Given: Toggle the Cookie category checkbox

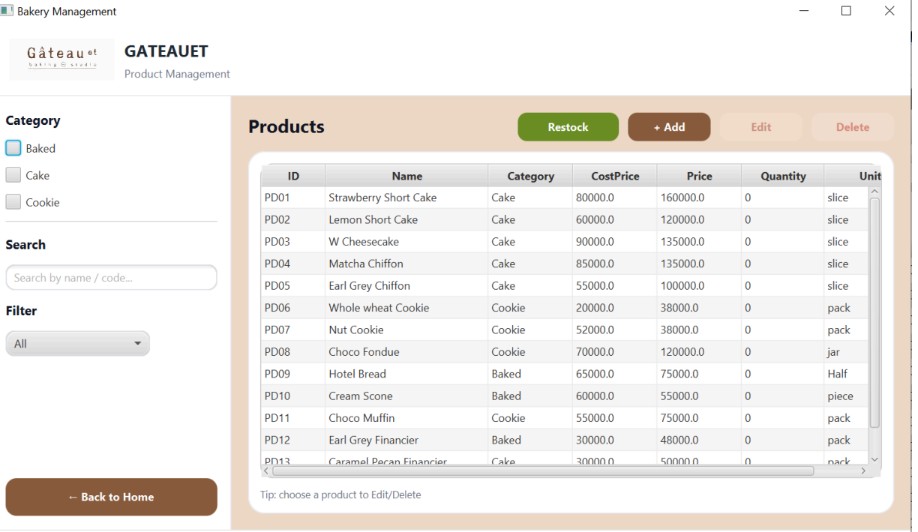Looking at the screenshot, I should click(13, 202).
